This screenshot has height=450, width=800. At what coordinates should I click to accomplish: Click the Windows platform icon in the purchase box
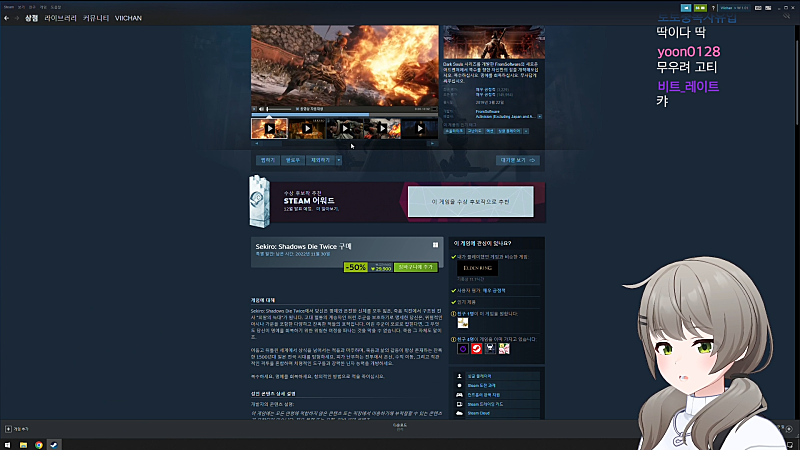click(435, 245)
